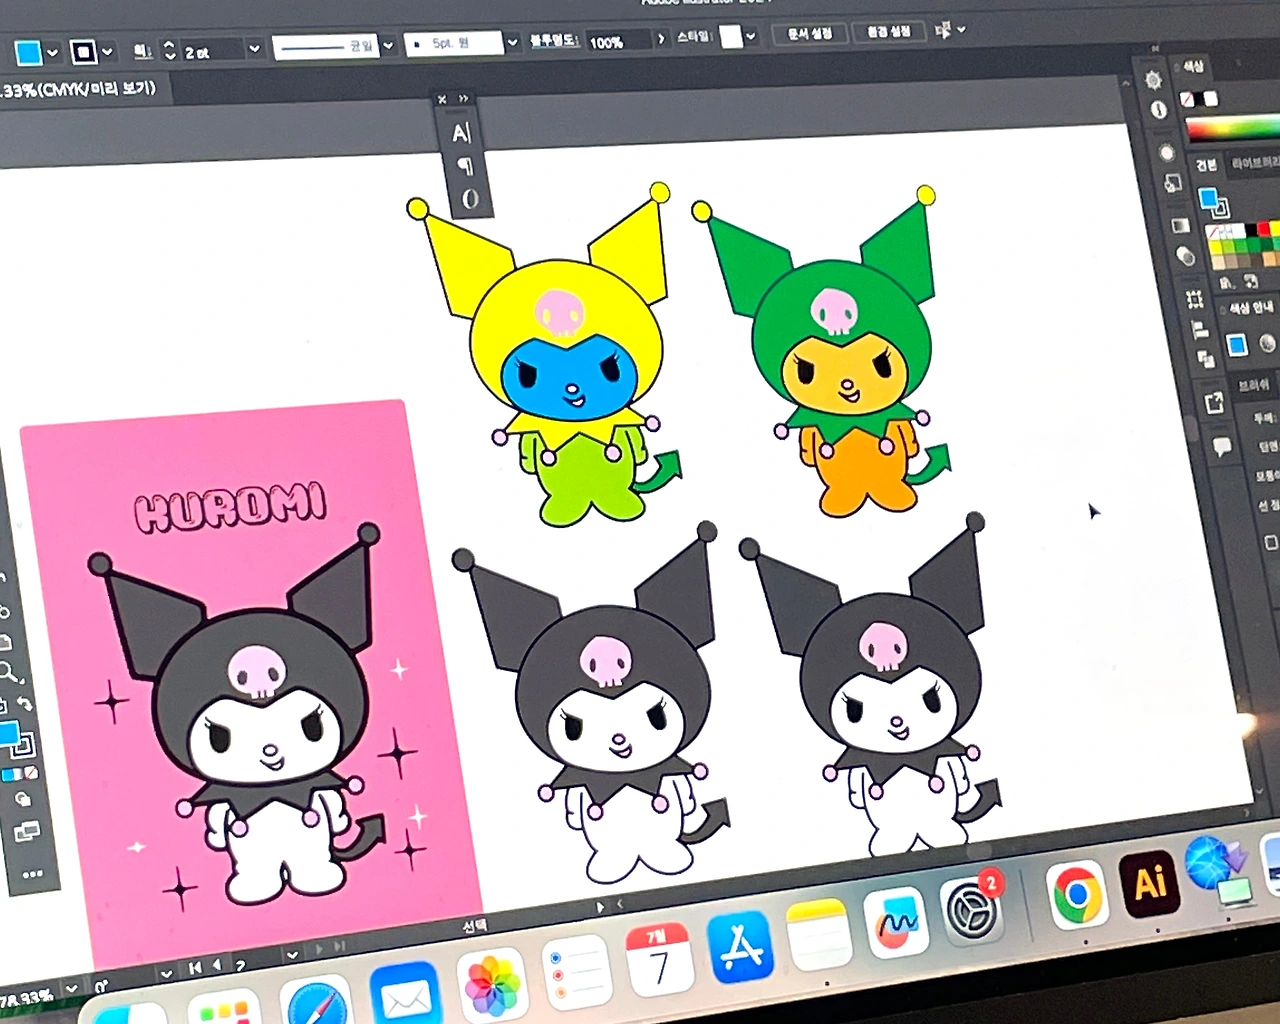
Task: Open the App Store in the Dock
Action: click(x=740, y=948)
